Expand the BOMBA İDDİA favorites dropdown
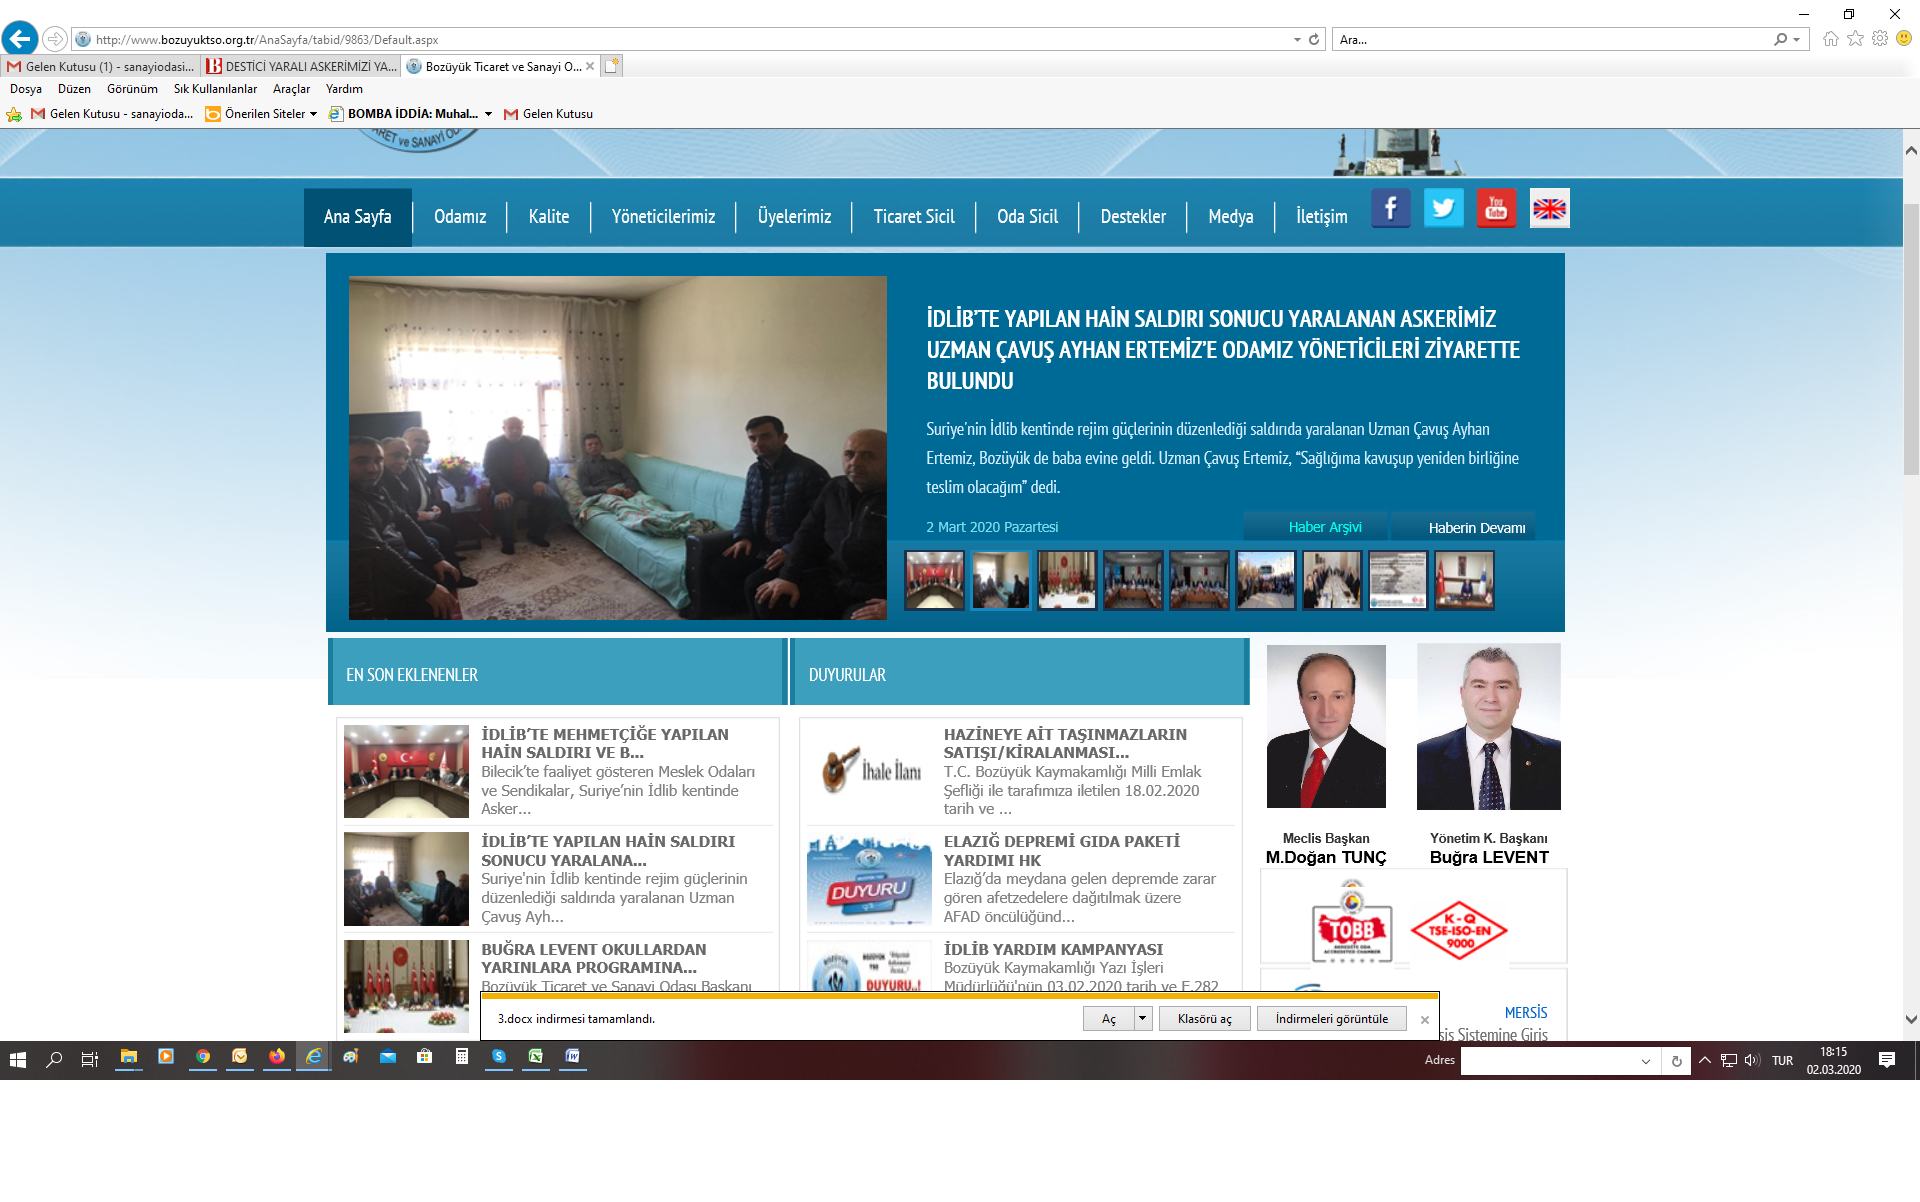This screenshot has width=1920, height=1202. point(488,114)
